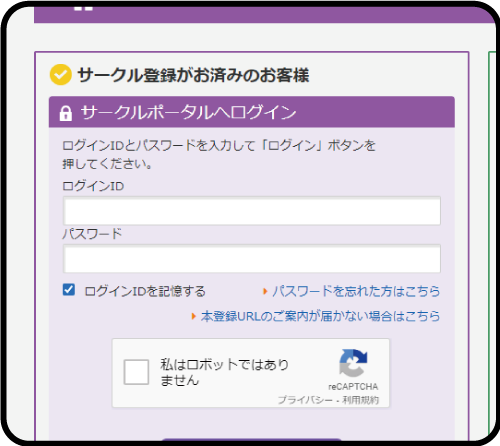This screenshot has width=500, height=446.
Task: Focus the ログインID input field
Action: (x=252, y=211)
